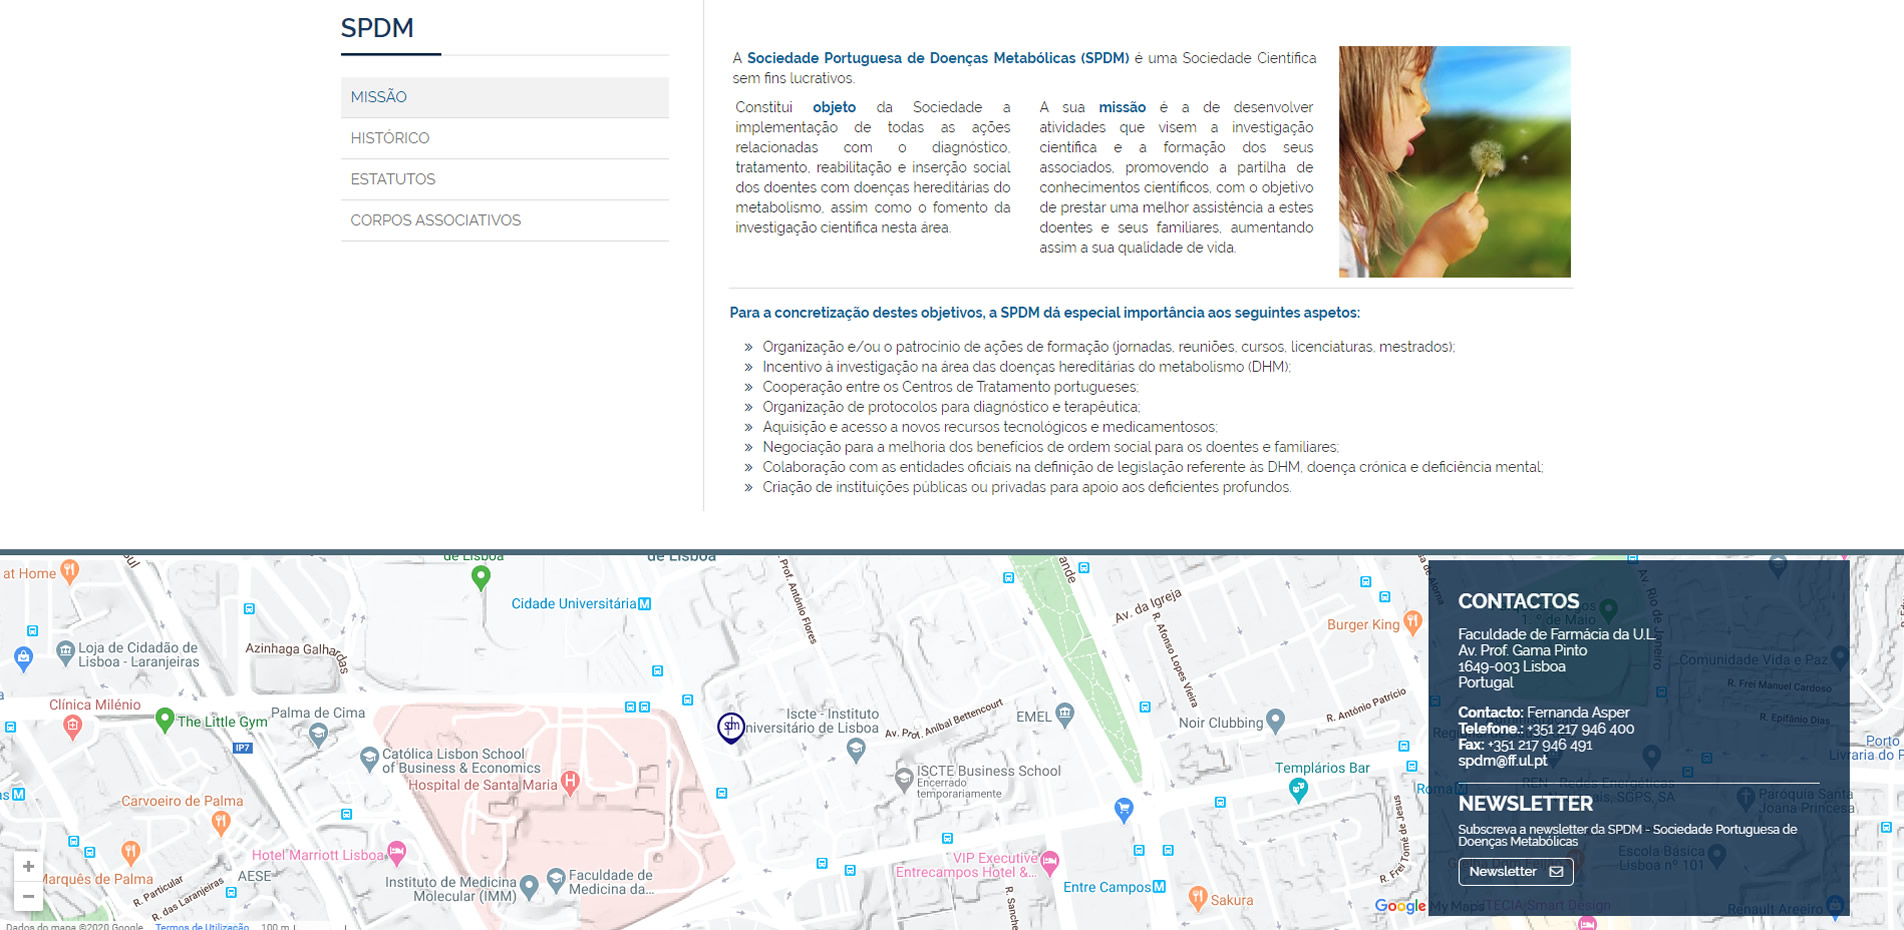The image size is (1904, 930).
Task: Select the Faculdade de Medicina pin
Action: point(556,880)
